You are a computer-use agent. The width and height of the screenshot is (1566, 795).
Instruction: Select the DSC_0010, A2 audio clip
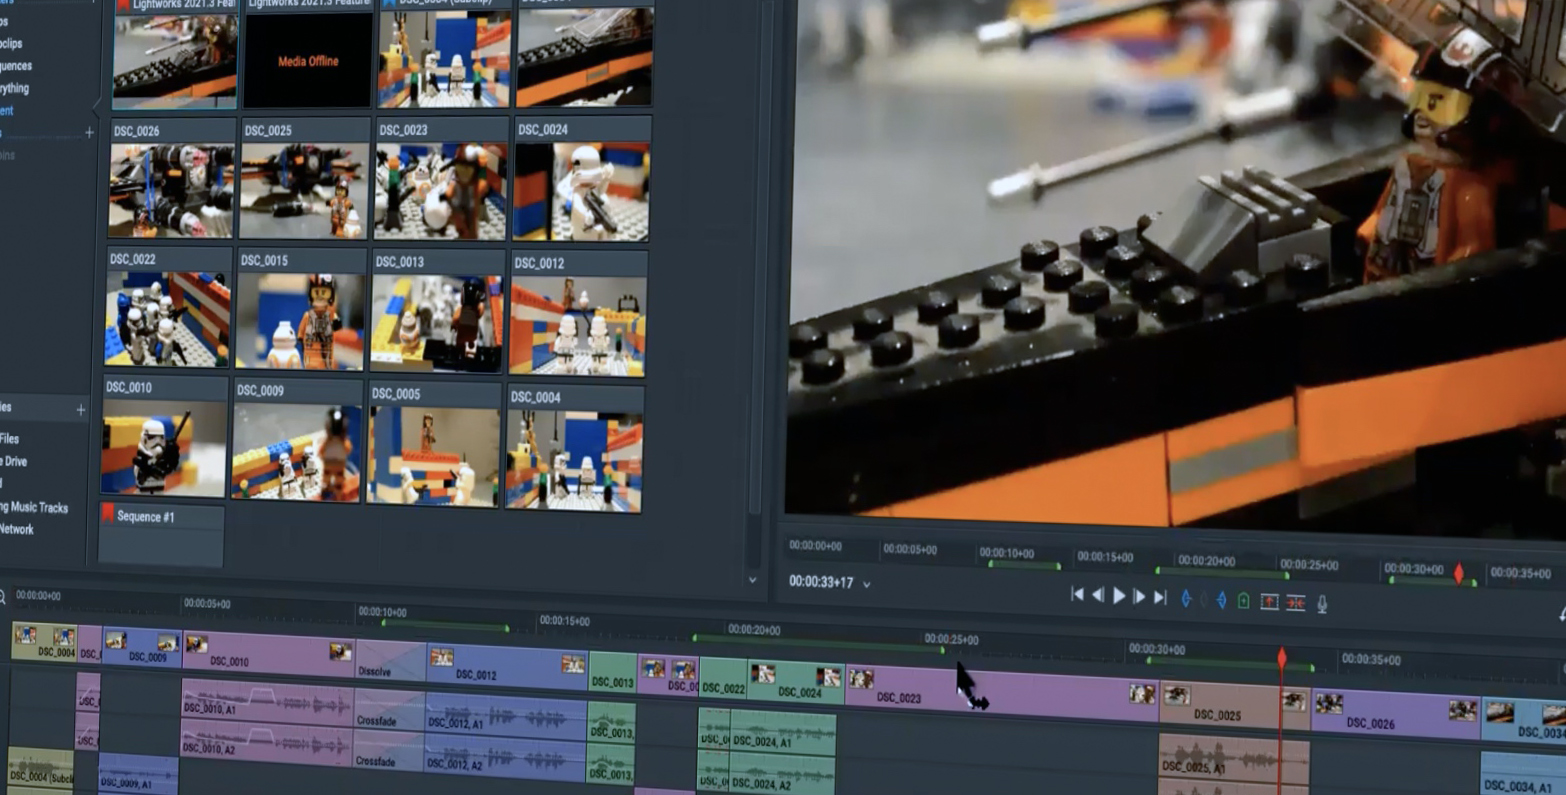tap(268, 741)
